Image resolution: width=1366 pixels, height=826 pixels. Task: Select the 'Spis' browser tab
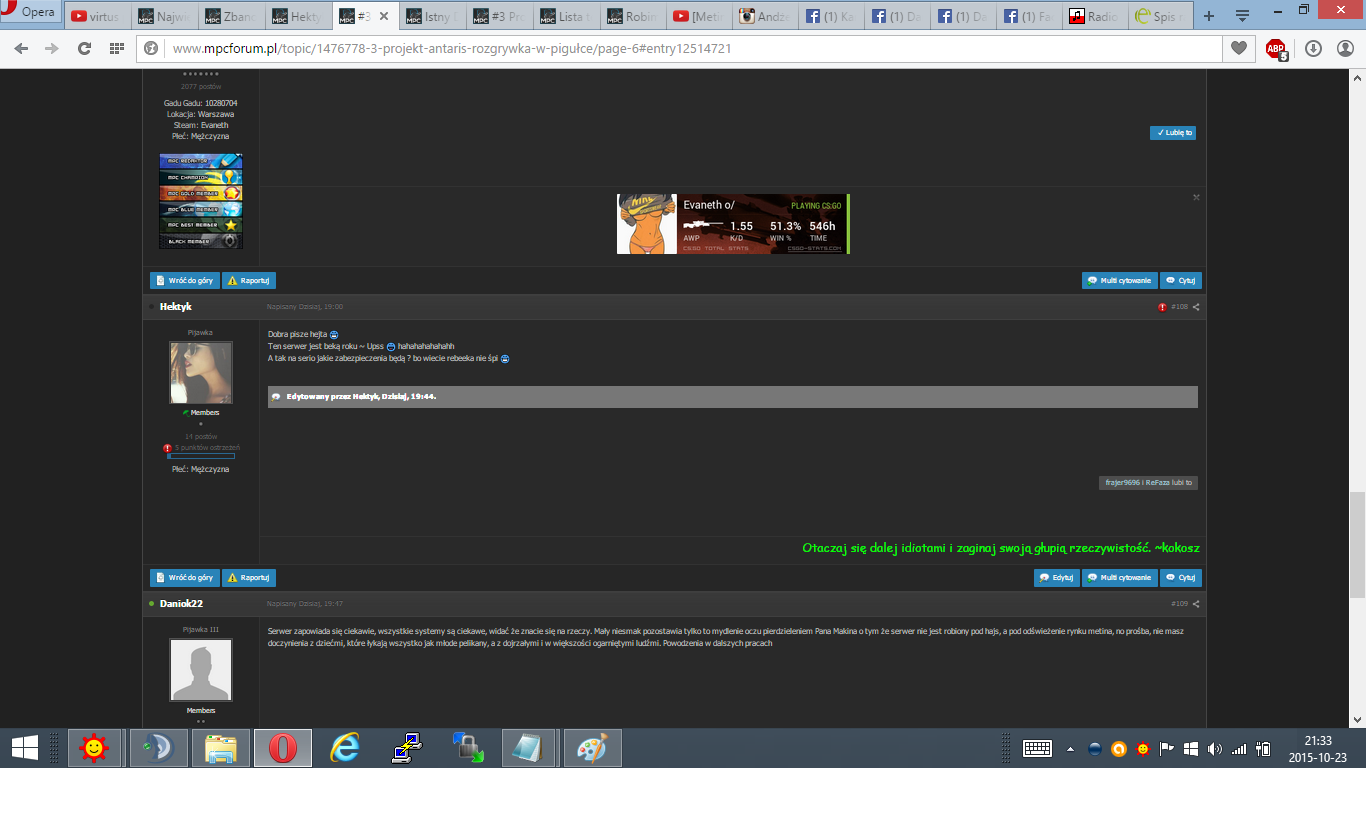pos(1161,16)
